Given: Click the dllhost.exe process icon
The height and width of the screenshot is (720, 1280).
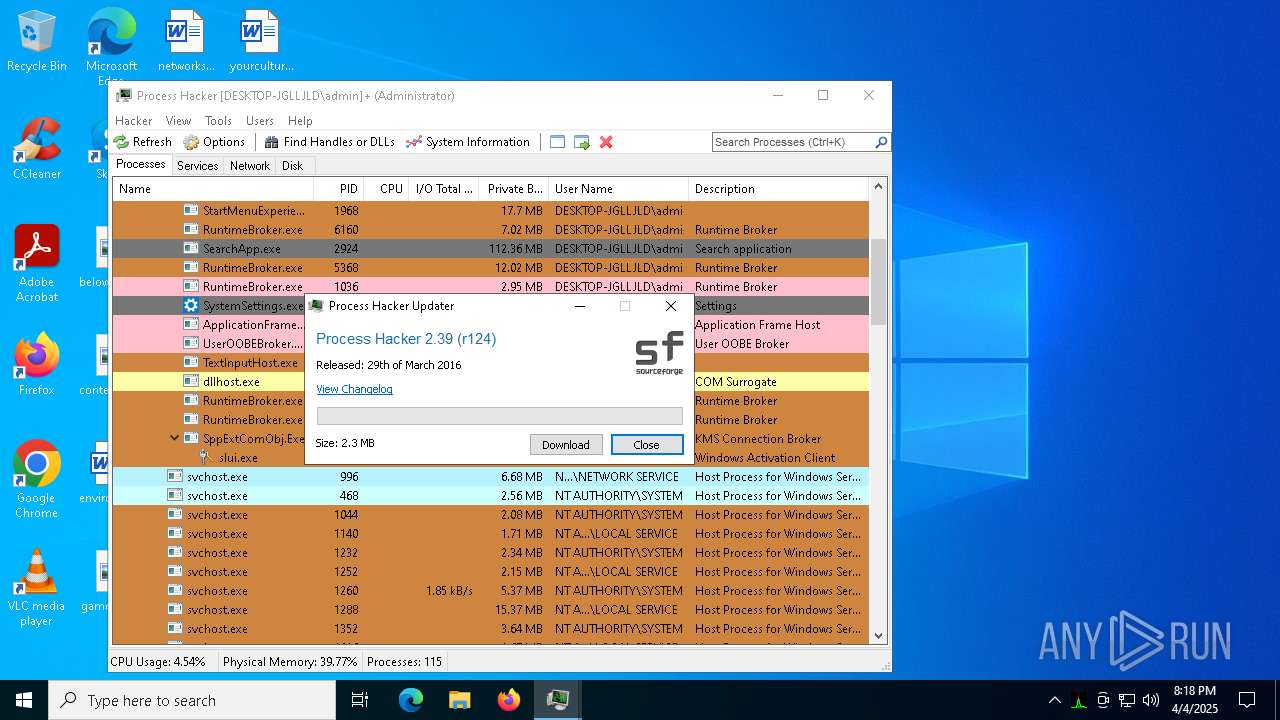Looking at the screenshot, I should click(191, 382).
